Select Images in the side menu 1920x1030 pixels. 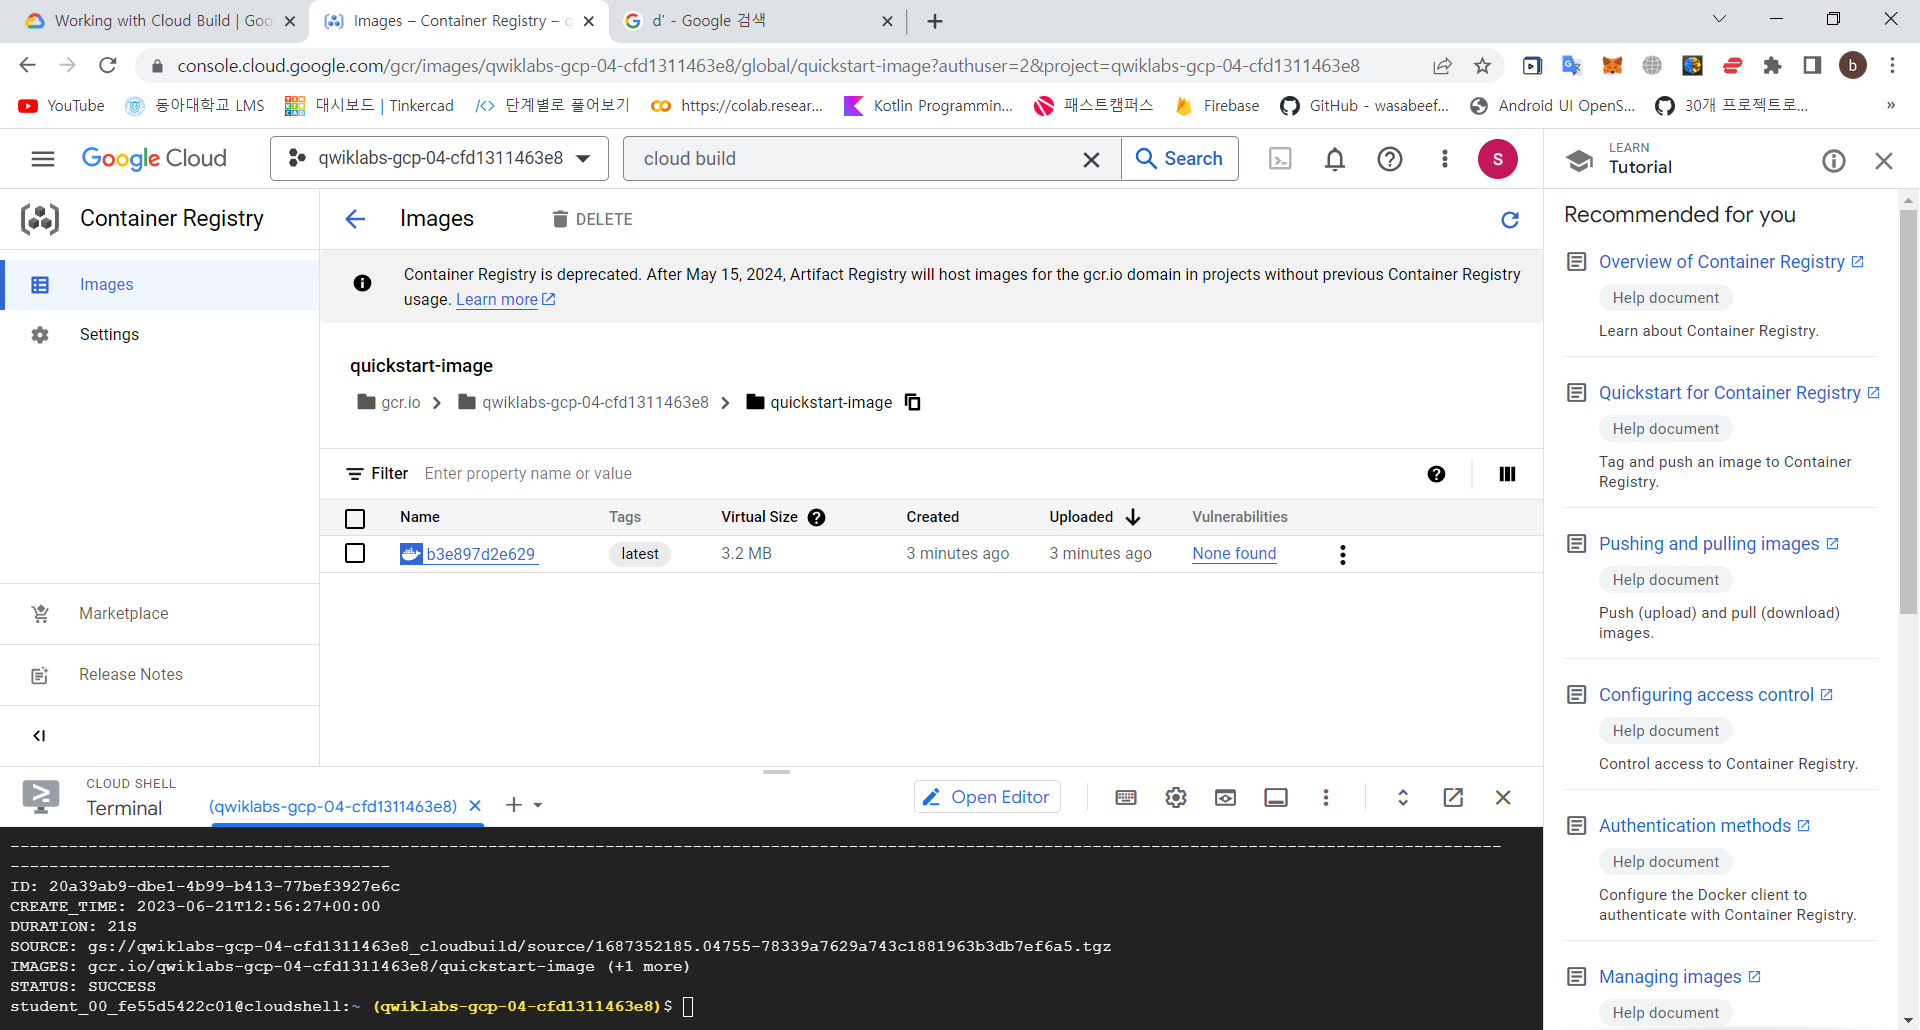pyautogui.click(x=160, y=285)
